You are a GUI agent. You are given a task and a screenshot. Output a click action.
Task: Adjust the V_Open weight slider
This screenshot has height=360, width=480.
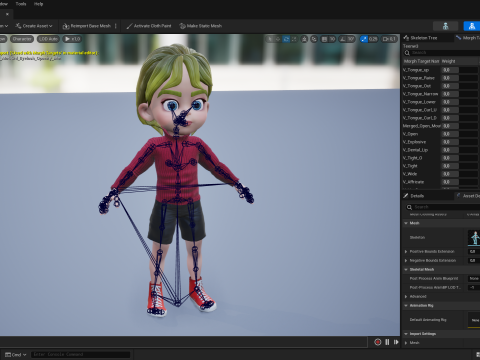tap(460, 134)
